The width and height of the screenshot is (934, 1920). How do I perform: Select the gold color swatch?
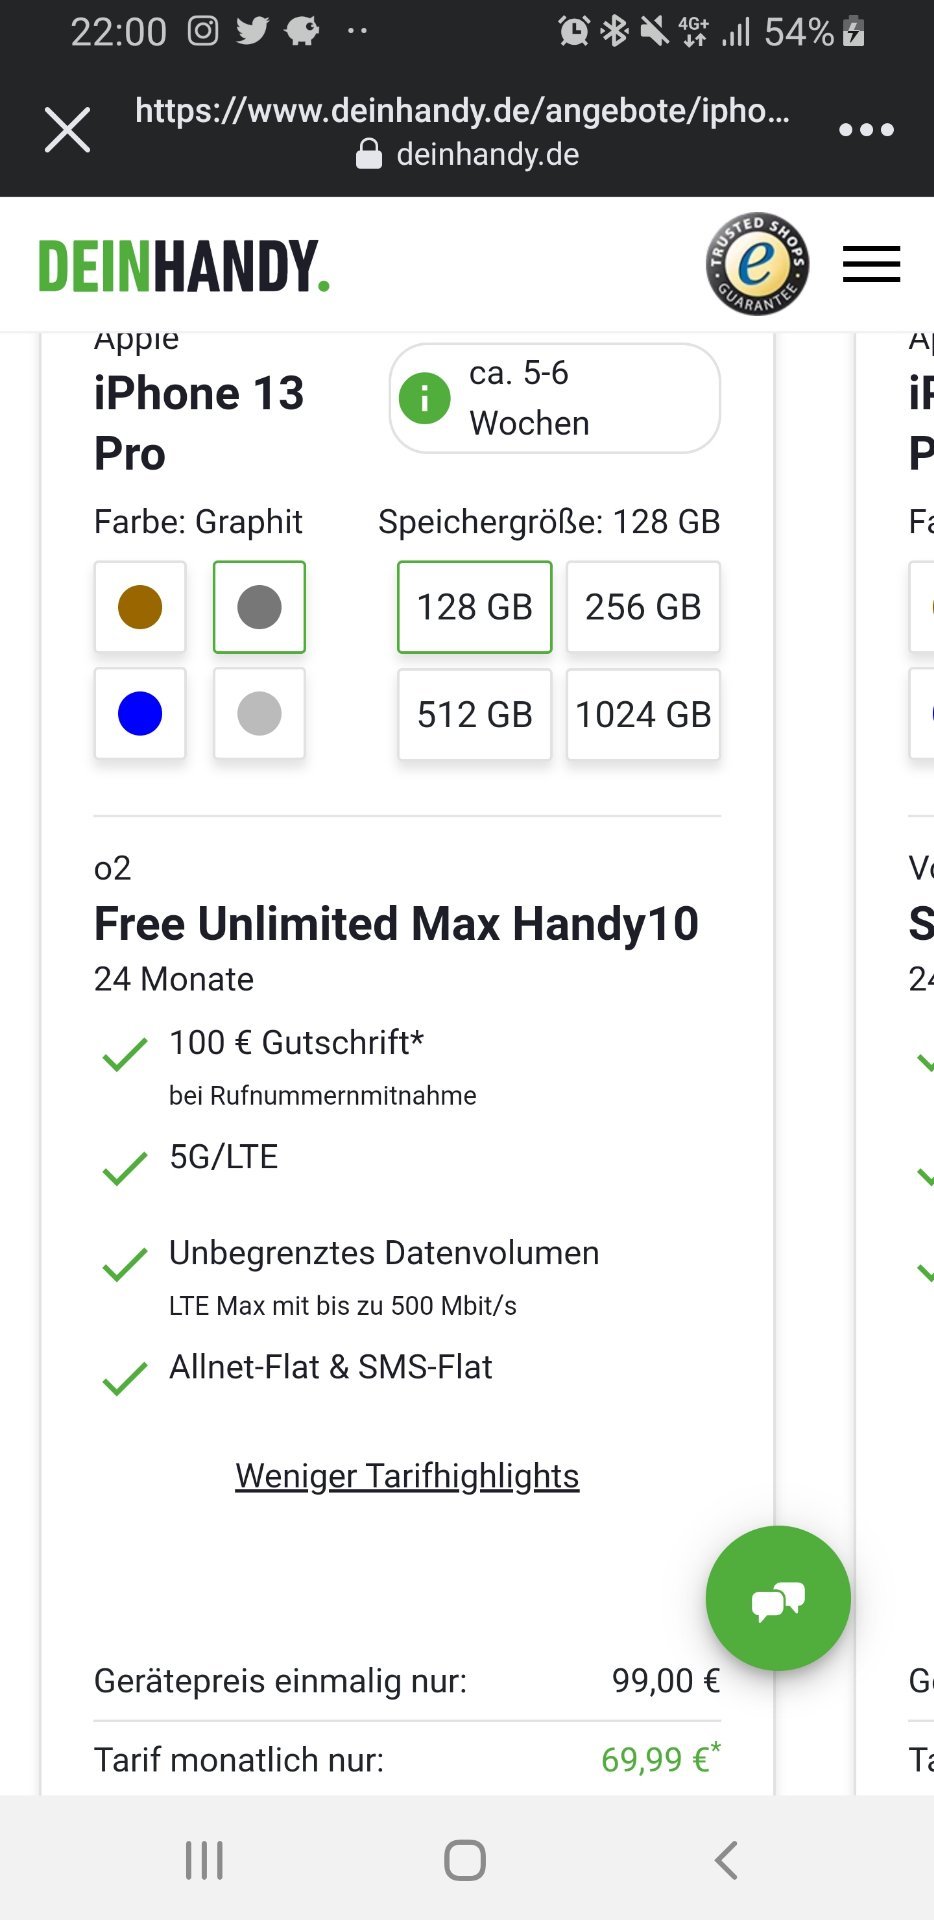click(140, 607)
